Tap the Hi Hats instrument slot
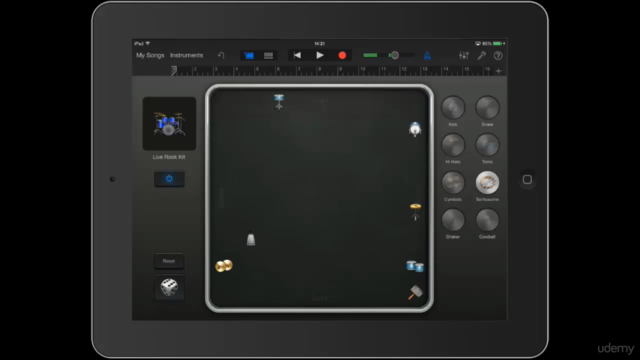This screenshot has height=360, width=640. coord(453,145)
